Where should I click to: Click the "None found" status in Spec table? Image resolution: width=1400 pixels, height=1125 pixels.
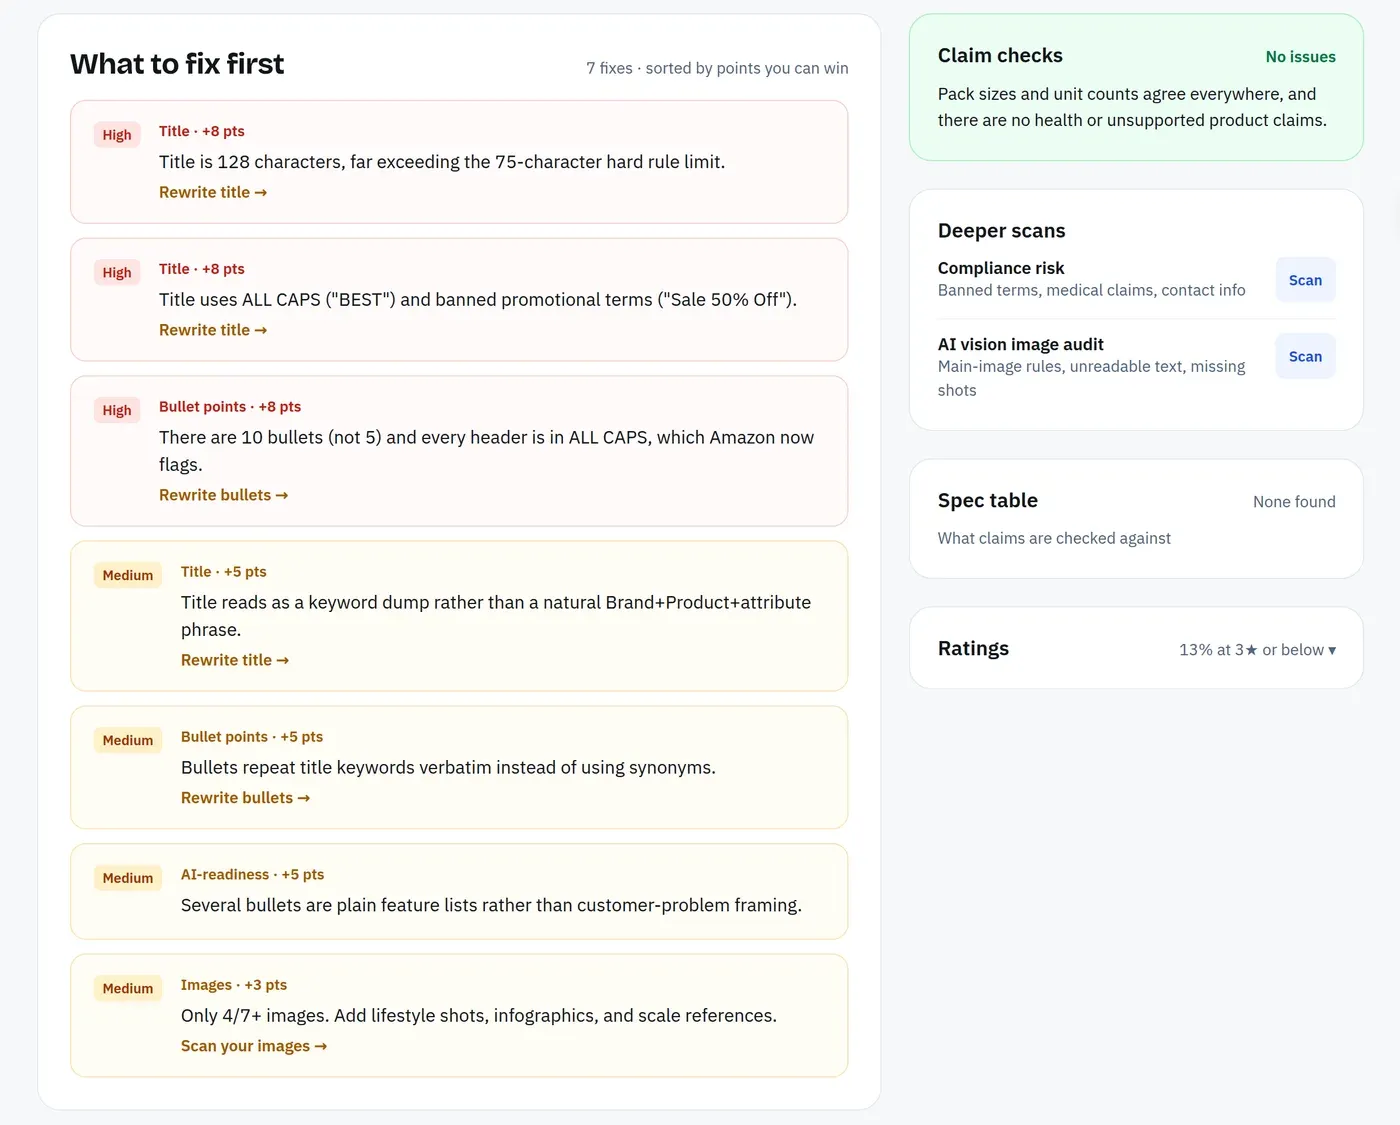[x=1294, y=502]
